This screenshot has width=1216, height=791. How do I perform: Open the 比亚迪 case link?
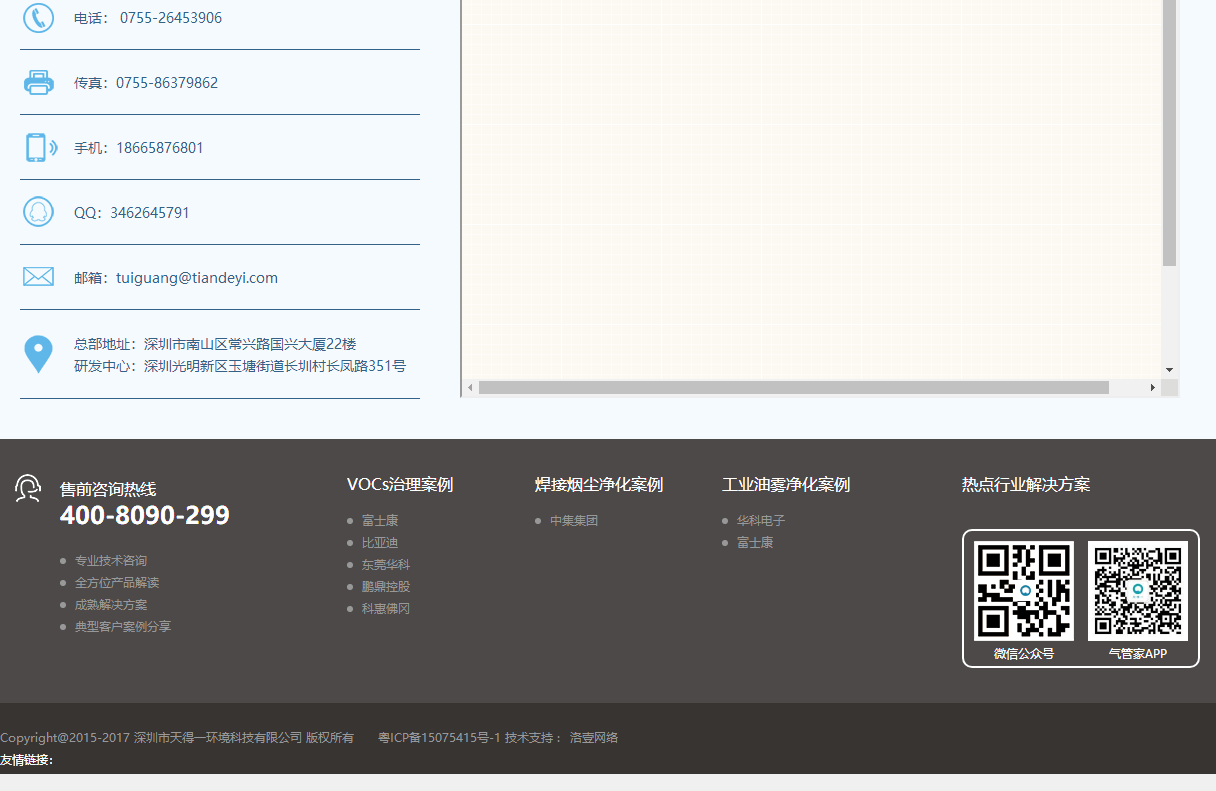[380, 542]
